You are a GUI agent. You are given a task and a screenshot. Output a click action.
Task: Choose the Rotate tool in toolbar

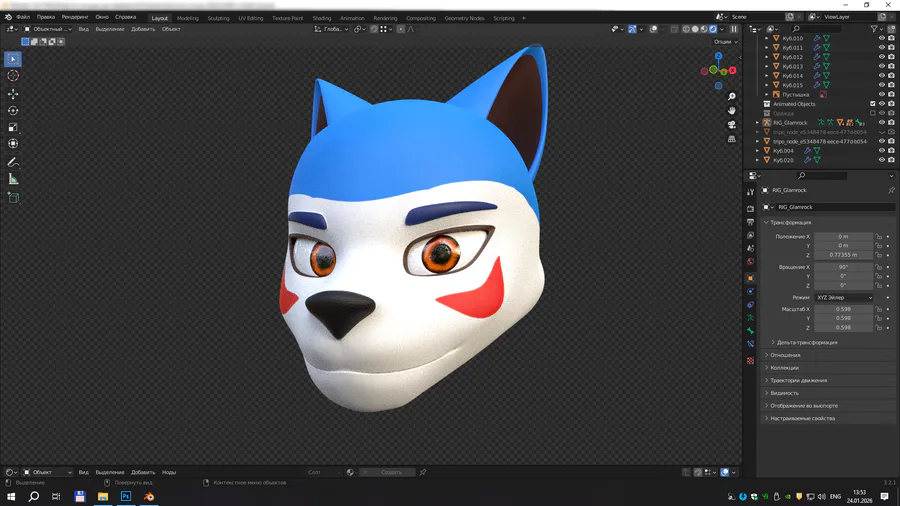click(13, 111)
